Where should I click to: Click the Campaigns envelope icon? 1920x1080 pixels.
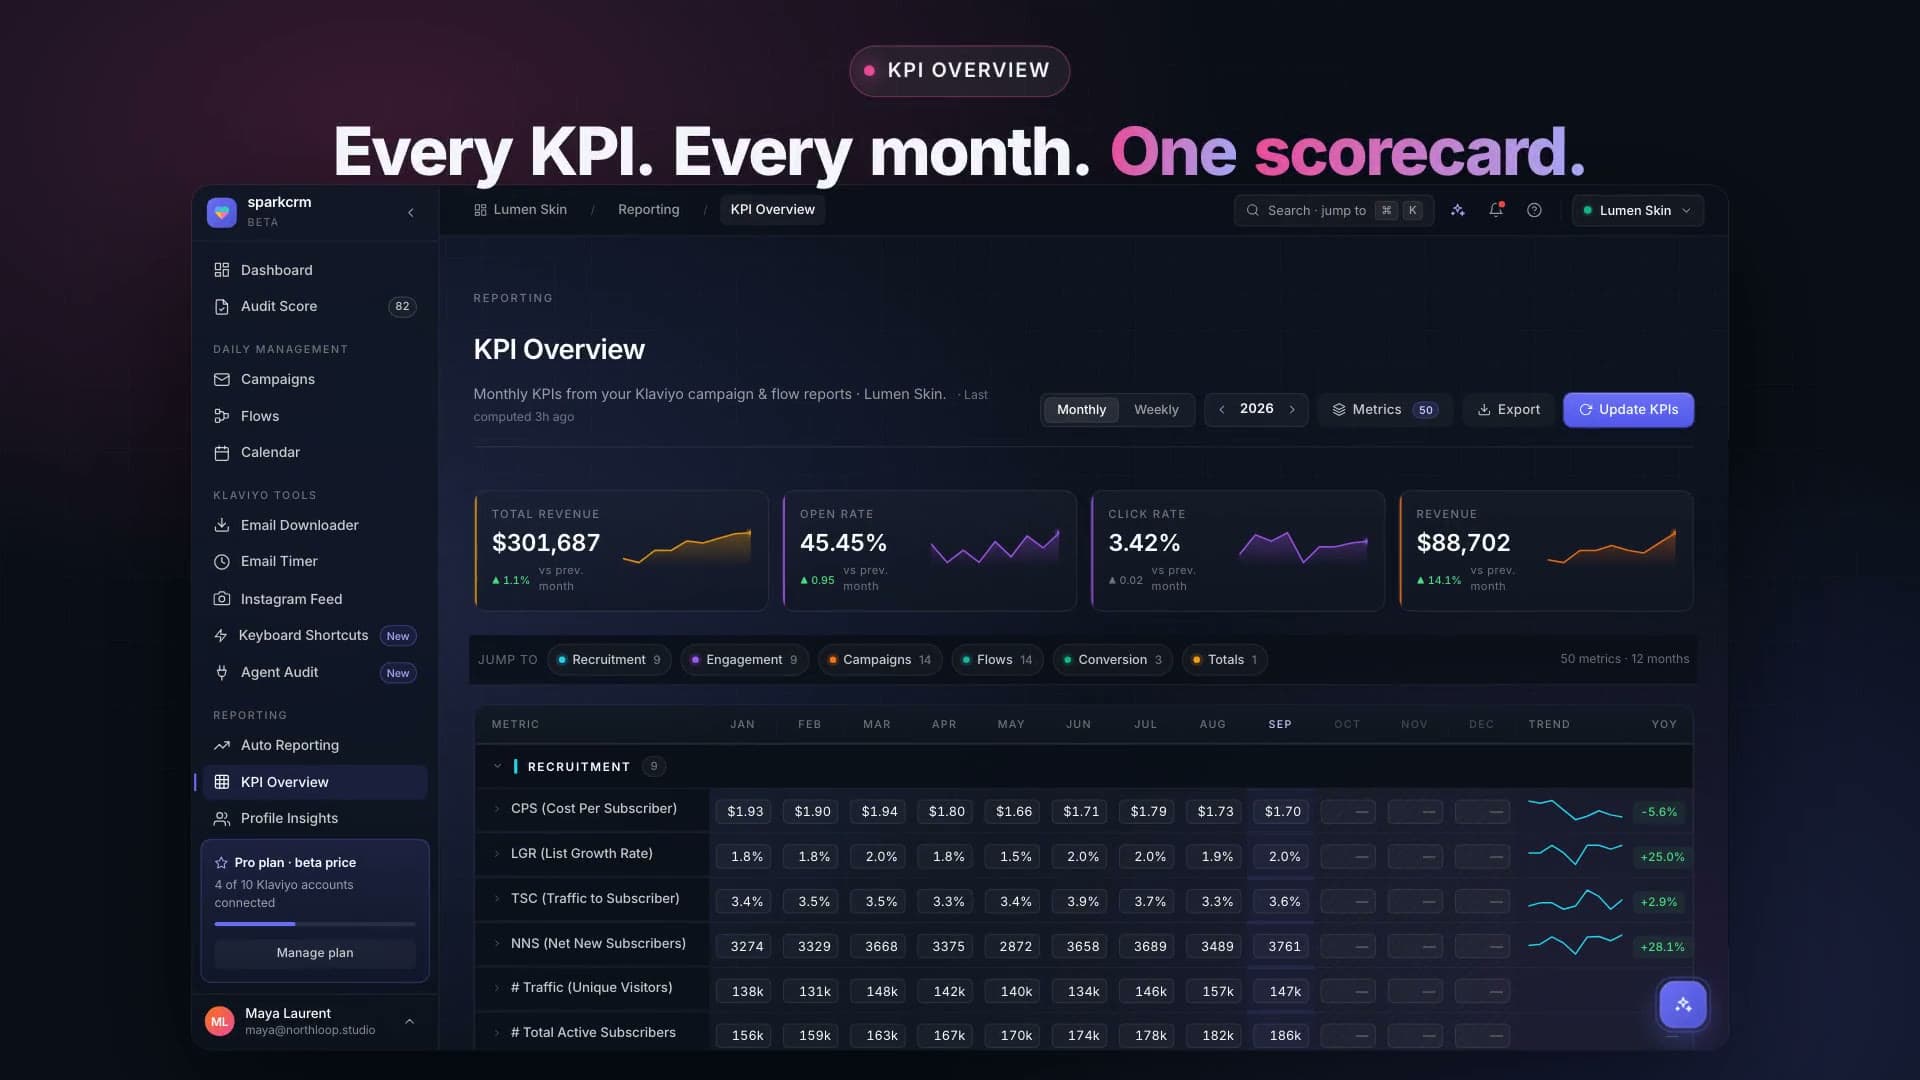pos(222,380)
